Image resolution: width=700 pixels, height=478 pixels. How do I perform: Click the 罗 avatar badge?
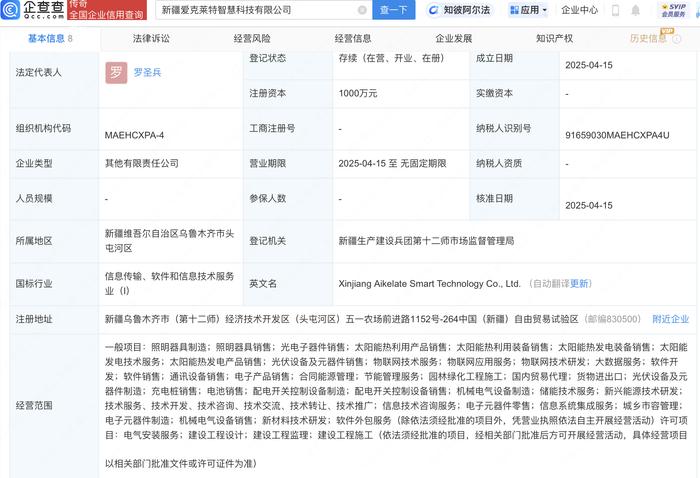point(116,72)
